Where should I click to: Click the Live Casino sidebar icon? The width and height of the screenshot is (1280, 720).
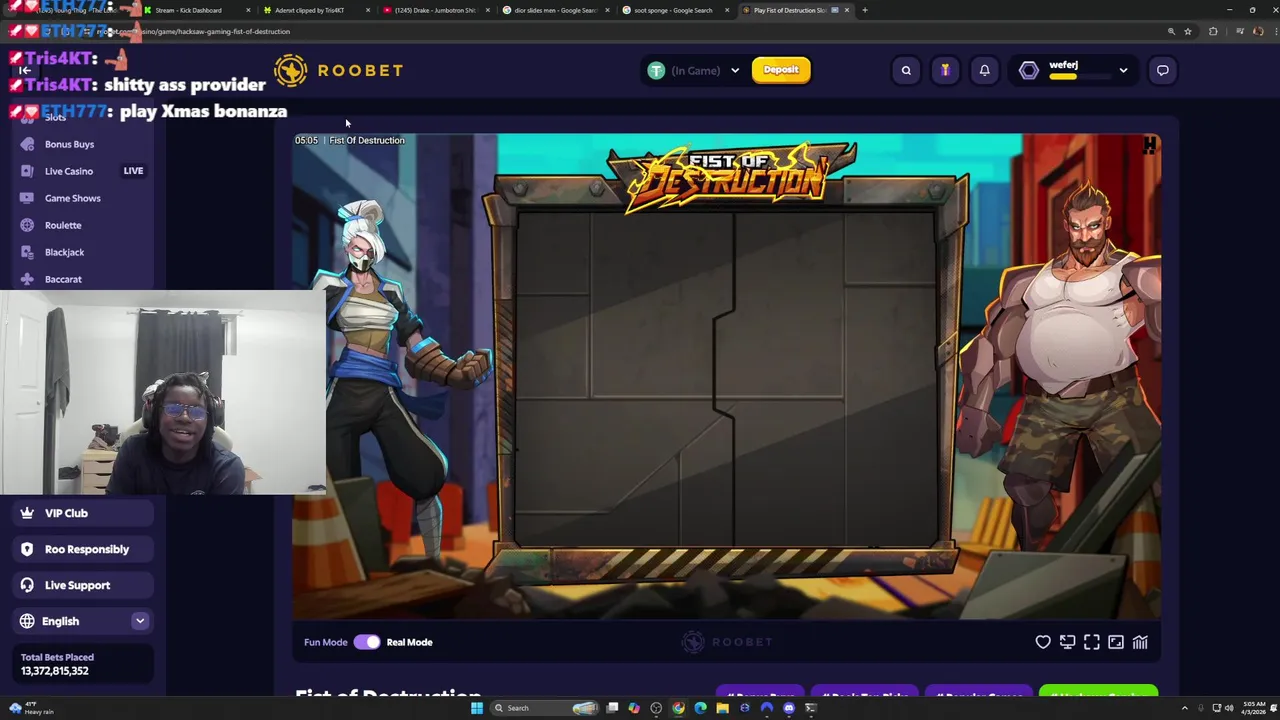[27, 171]
